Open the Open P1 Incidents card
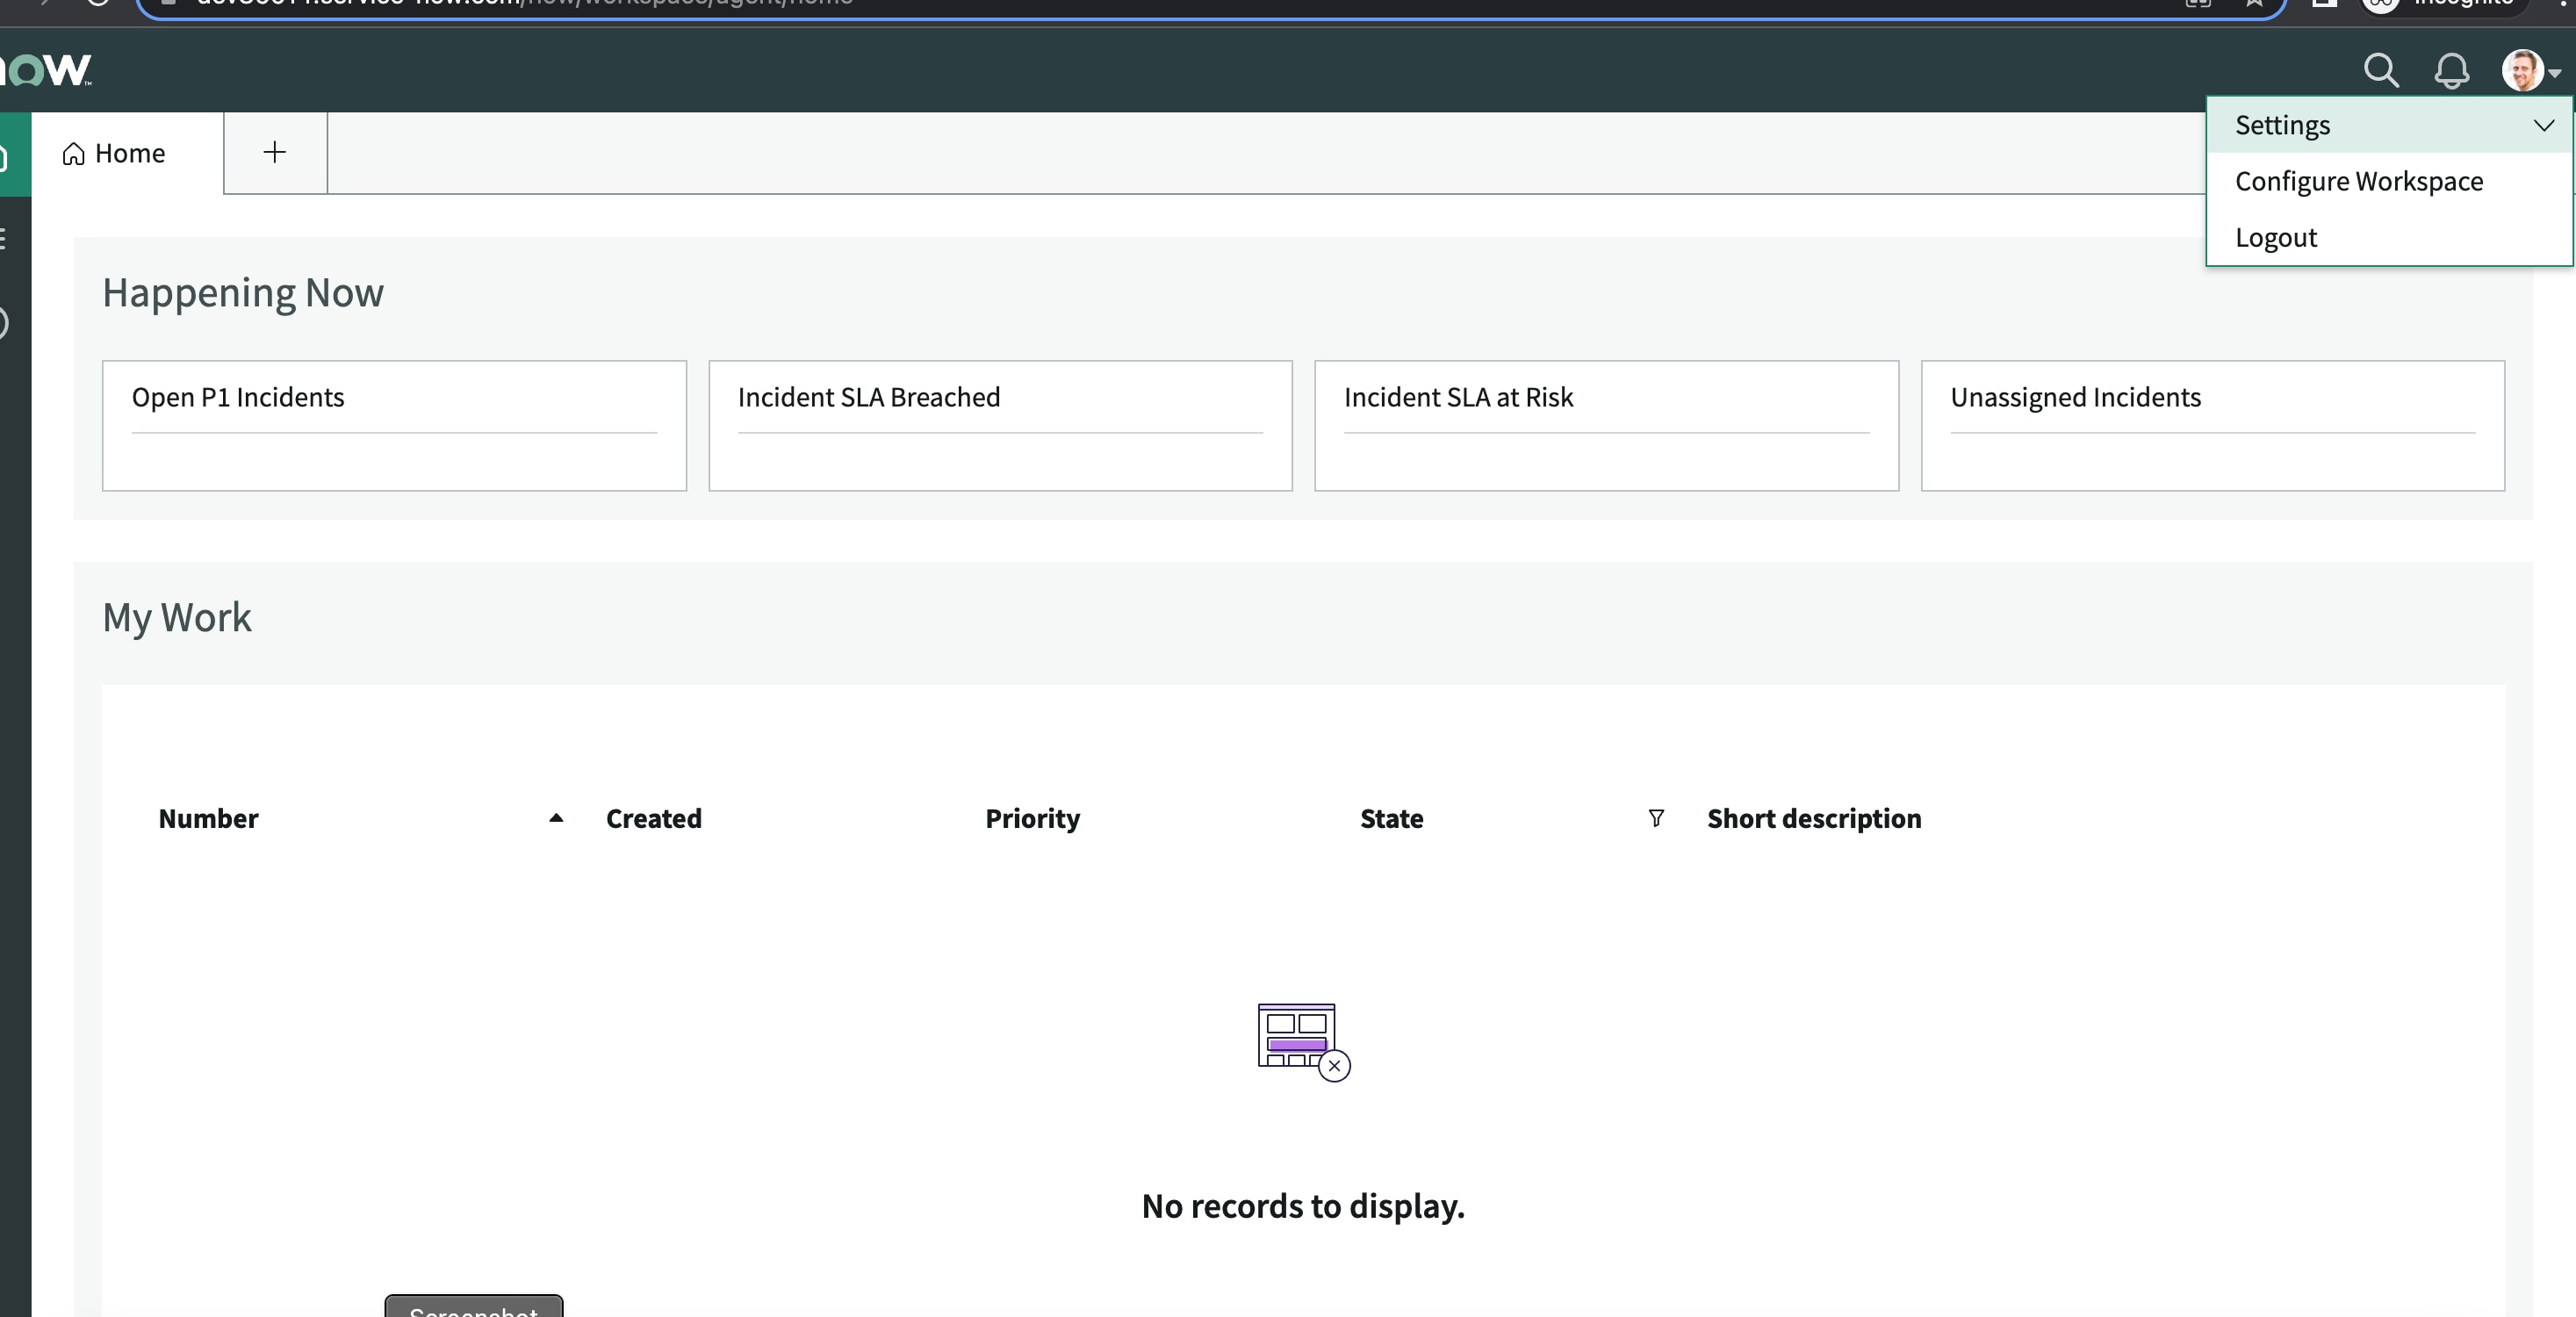Image resolution: width=2576 pixels, height=1317 pixels. point(394,425)
